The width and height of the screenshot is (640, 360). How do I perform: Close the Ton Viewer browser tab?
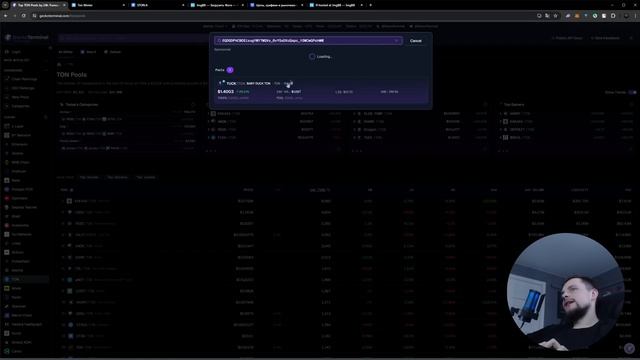click(x=123, y=5)
